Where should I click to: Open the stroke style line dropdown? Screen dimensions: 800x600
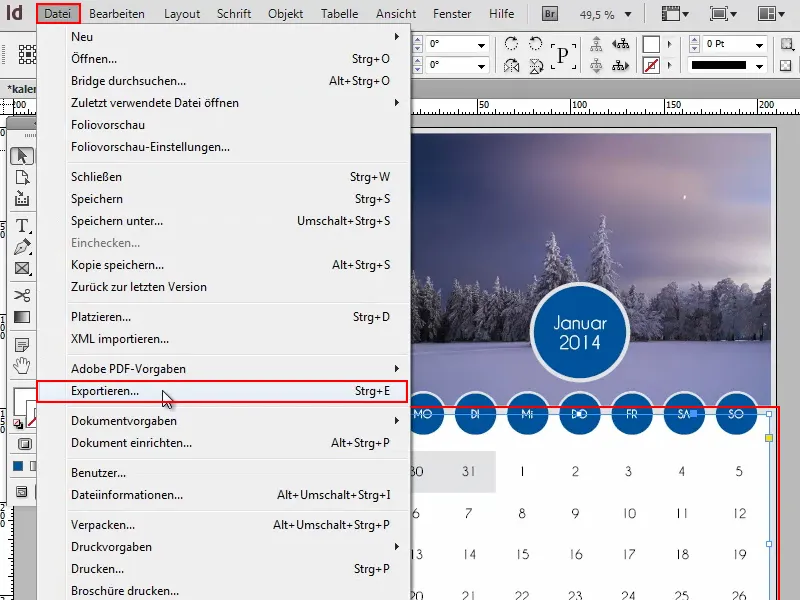[x=759, y=66]
